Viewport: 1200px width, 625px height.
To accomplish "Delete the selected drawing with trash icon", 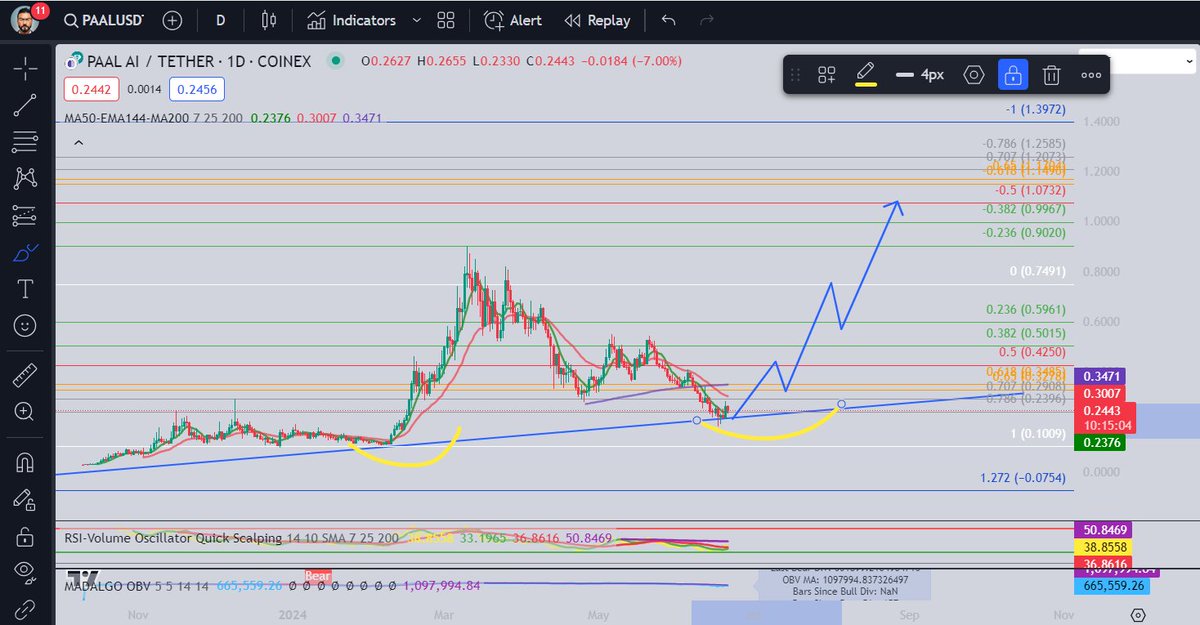I will [1051, 75].
